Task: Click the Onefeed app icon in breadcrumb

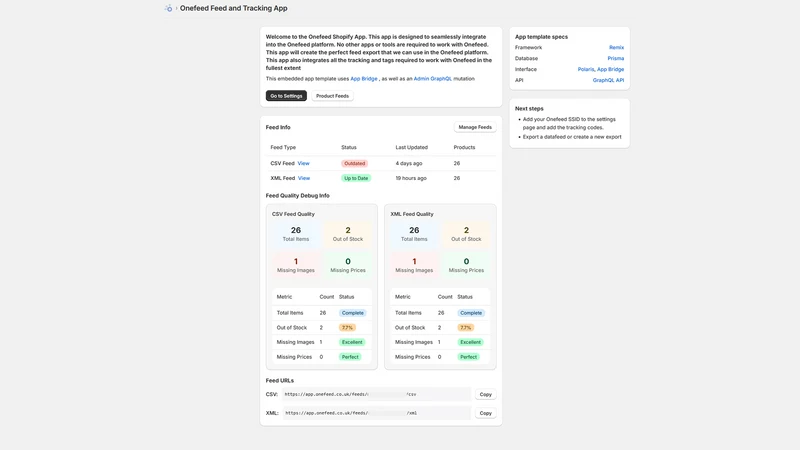Action: [x=168, y=8]
